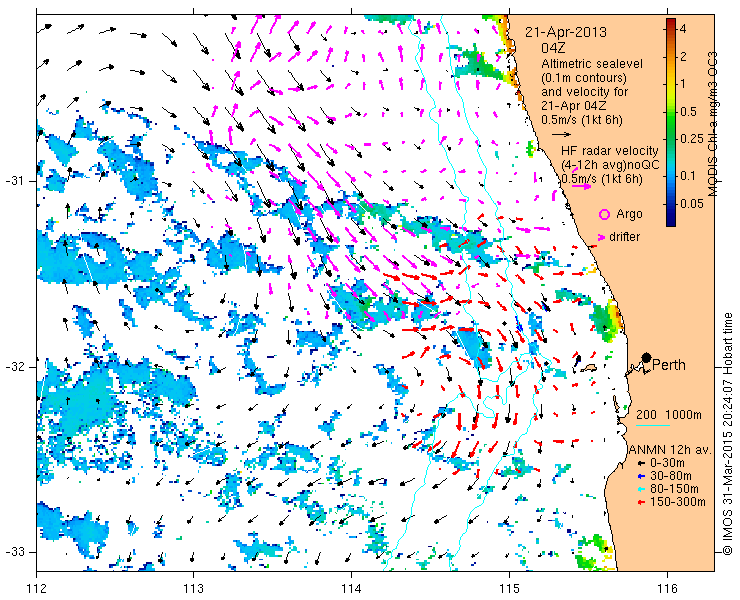Click the colorbar tick label '0.1'

coord(687,176)
